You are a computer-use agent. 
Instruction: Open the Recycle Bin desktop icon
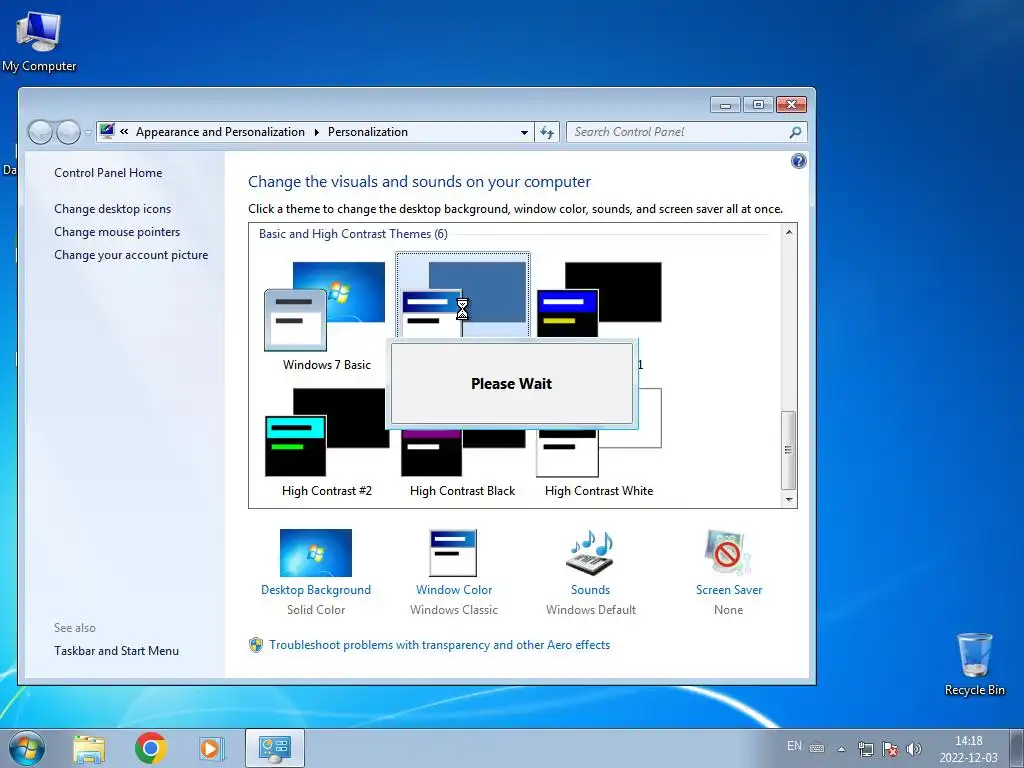[x=974, y=664]
